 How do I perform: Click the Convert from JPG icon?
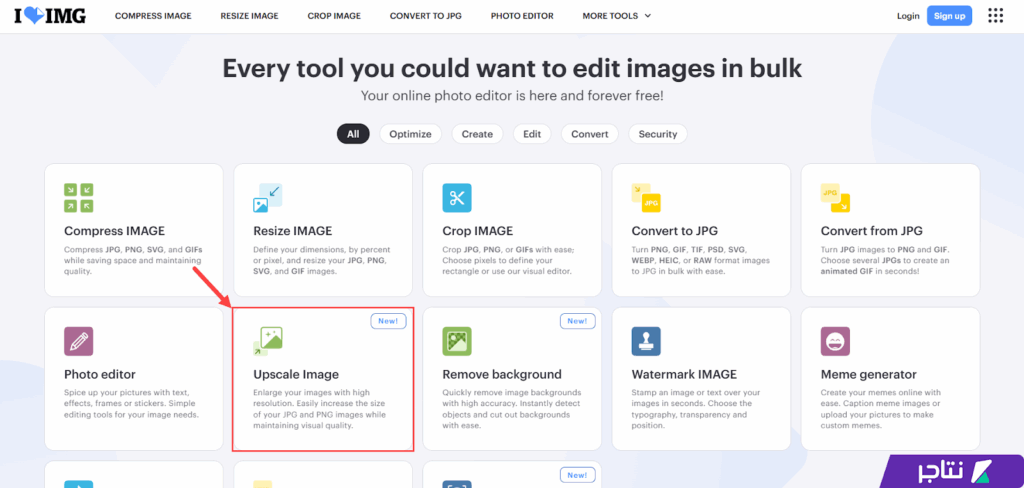click(x=835, y=198)
